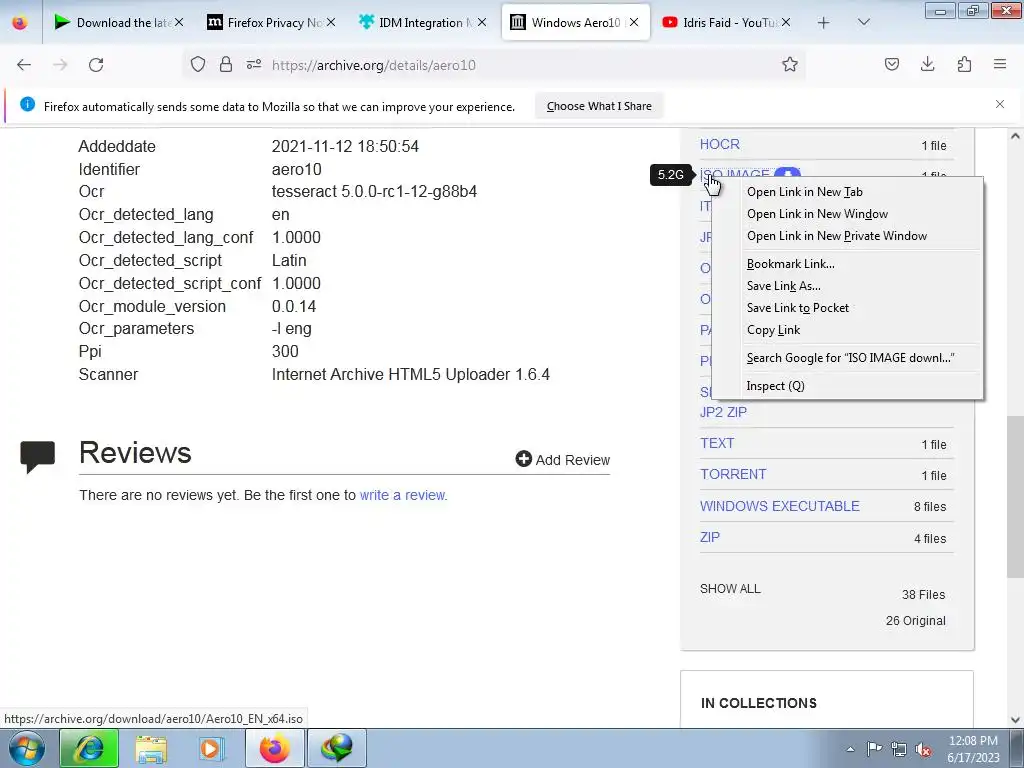Bookmark this page with the star icon
This screenshot has width=1024, height=768.
tap(790, 65)
